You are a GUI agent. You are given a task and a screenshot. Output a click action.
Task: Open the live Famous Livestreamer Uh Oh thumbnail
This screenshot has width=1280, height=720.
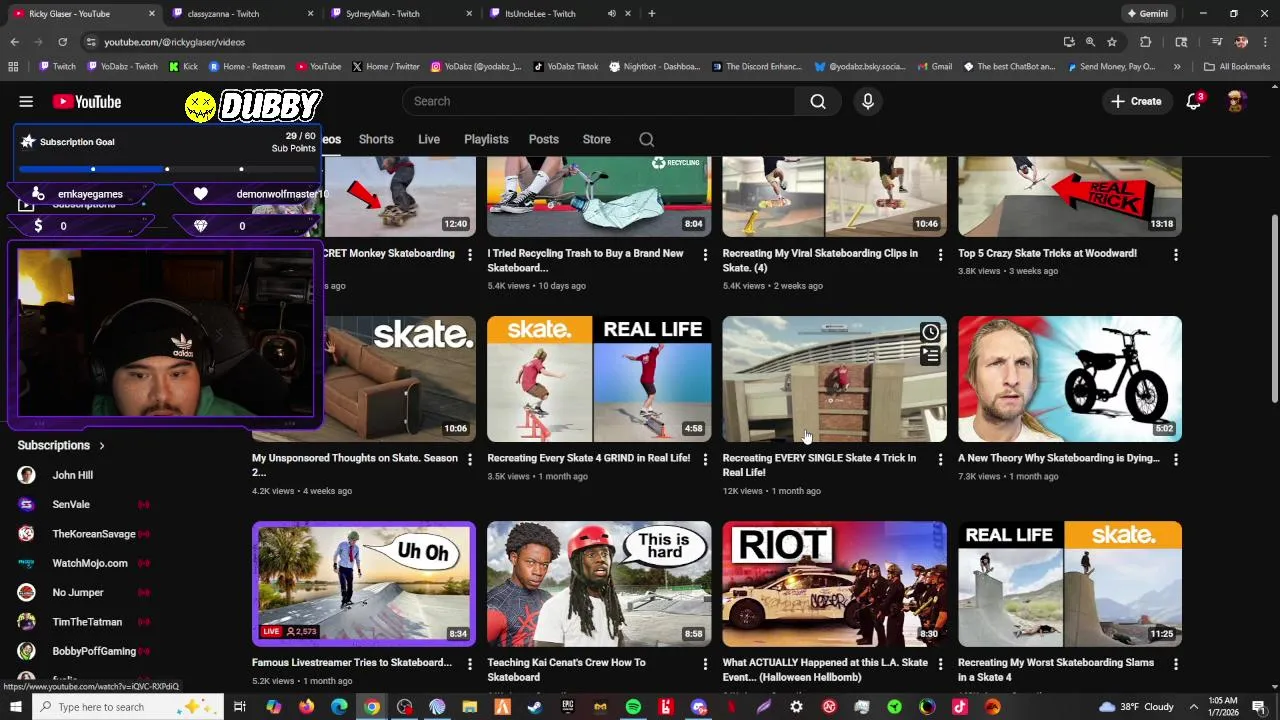click(x=364, y=584)
